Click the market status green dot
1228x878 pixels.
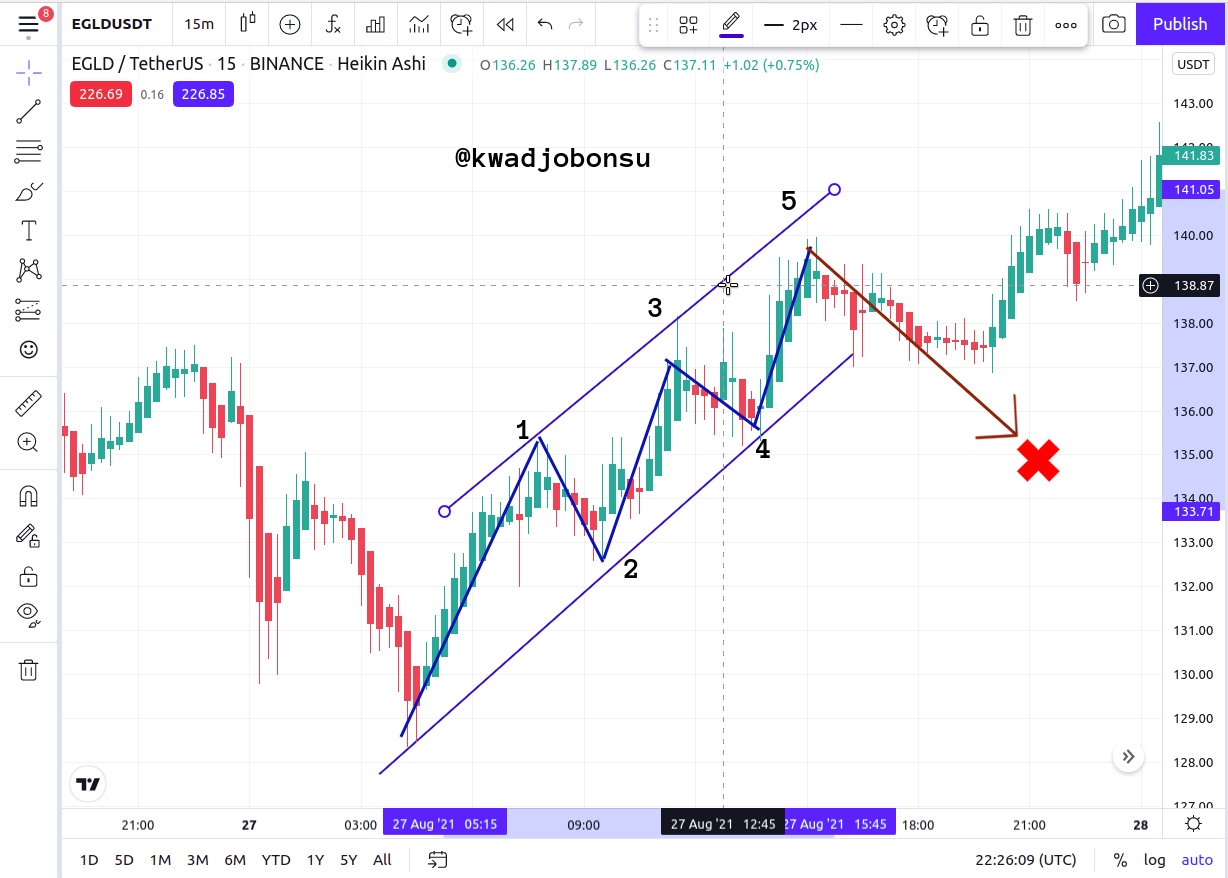coord(452,64)
